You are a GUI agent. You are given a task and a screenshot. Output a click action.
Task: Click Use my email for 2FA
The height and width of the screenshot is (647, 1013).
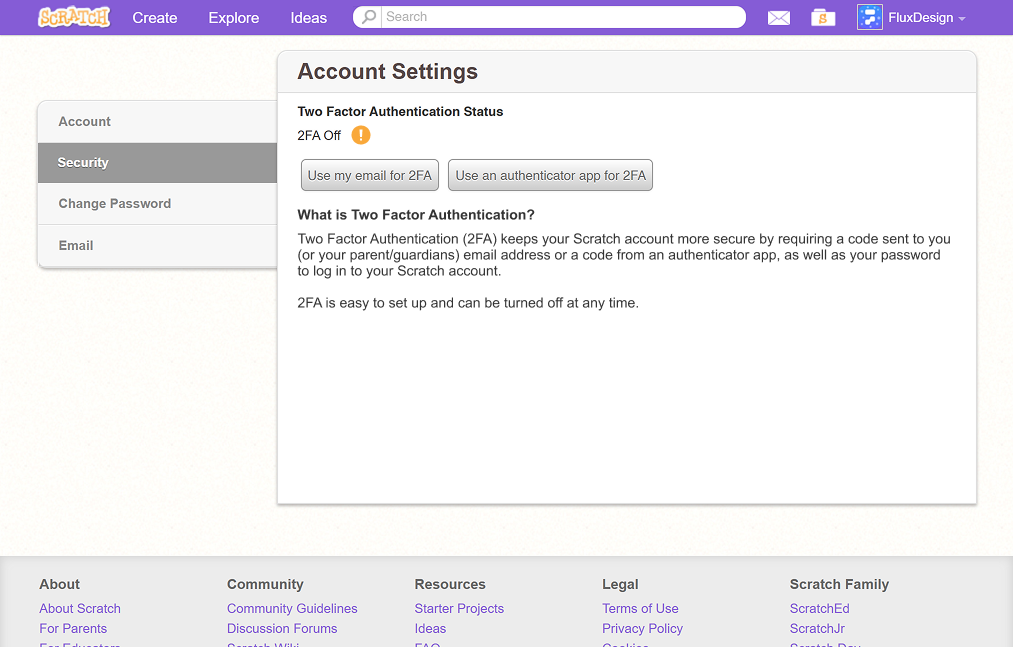tap(370, 175)
